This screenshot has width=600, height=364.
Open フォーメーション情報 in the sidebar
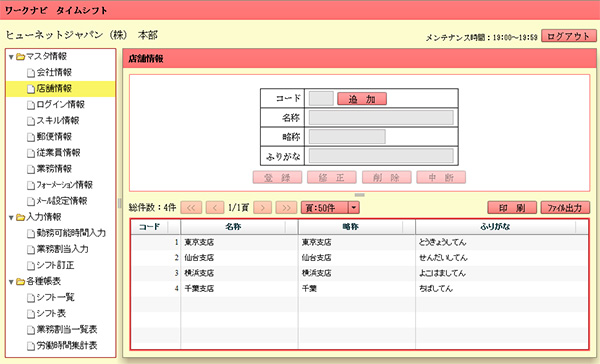64,185
